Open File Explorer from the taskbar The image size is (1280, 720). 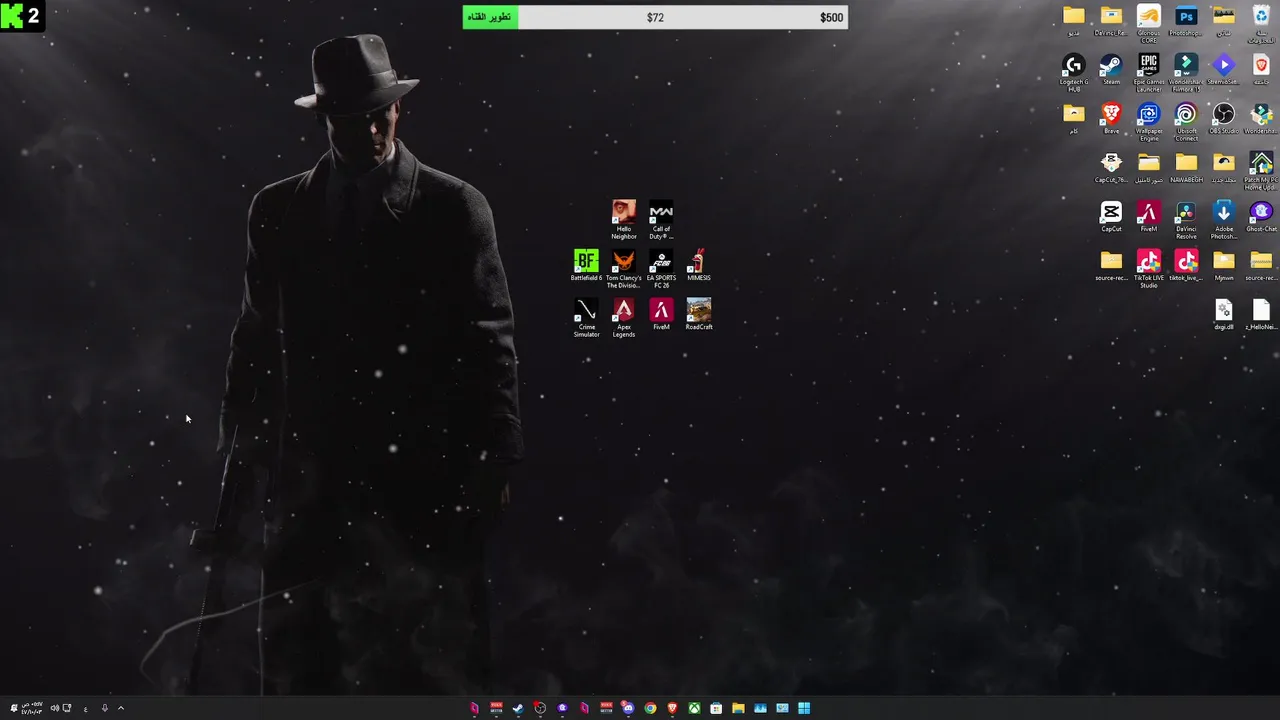(738, 708)
